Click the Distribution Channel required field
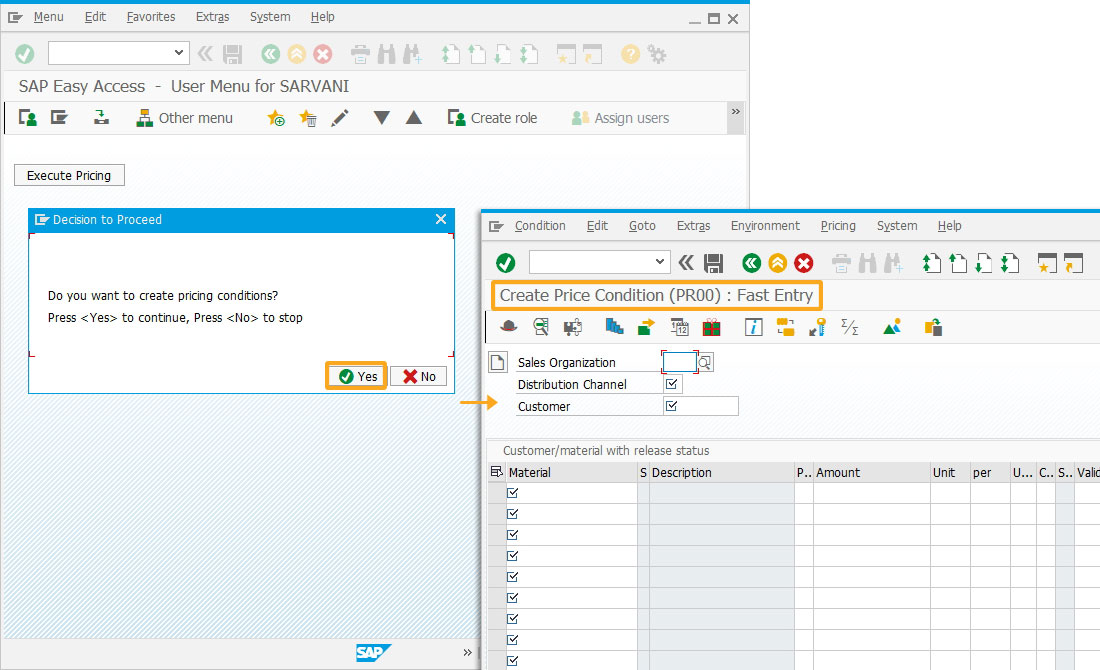The width and height of the screenshot is (1100, 670). click(672, 384)
